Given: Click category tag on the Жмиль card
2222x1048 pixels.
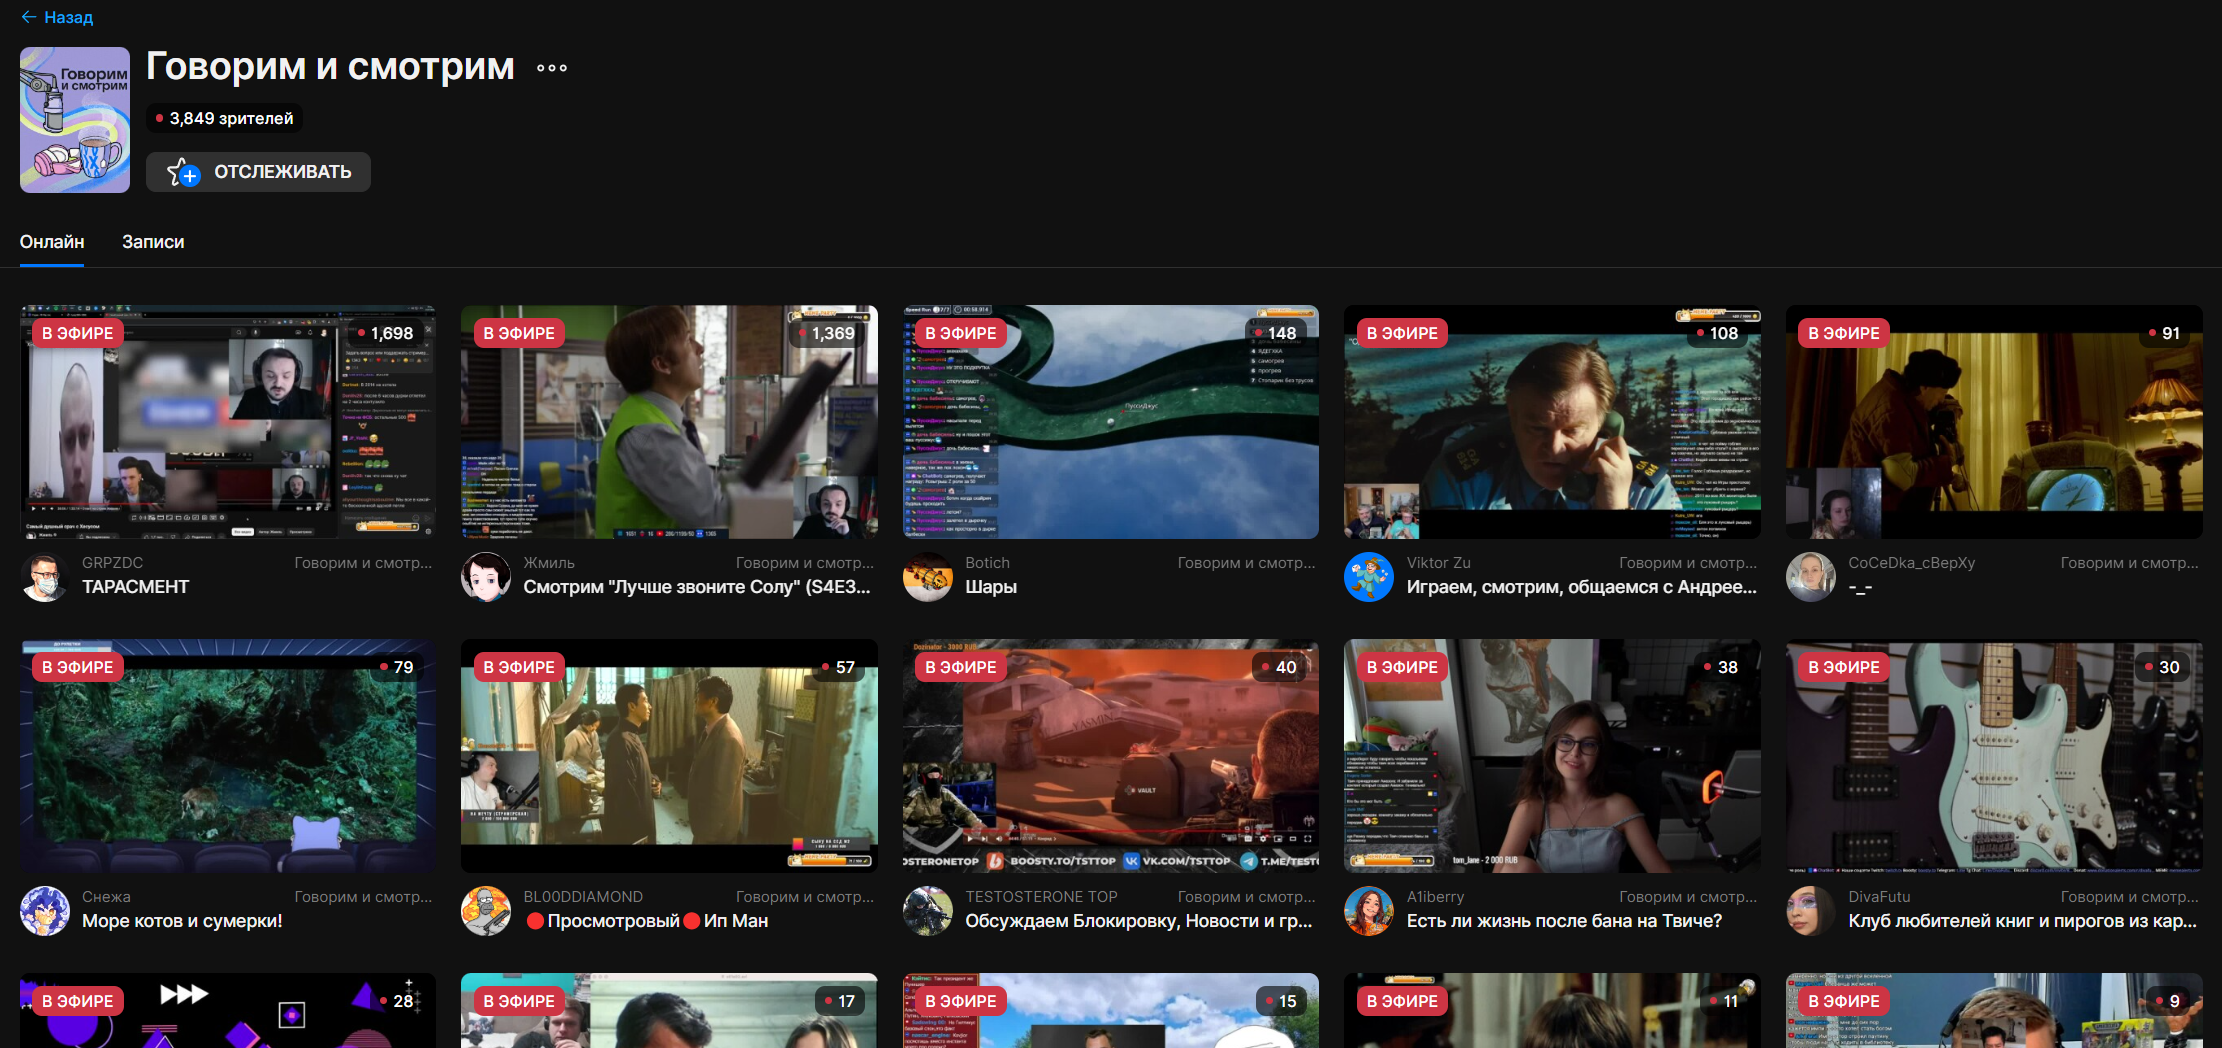Looking at the screenshot, I should (x=805, y=563).
